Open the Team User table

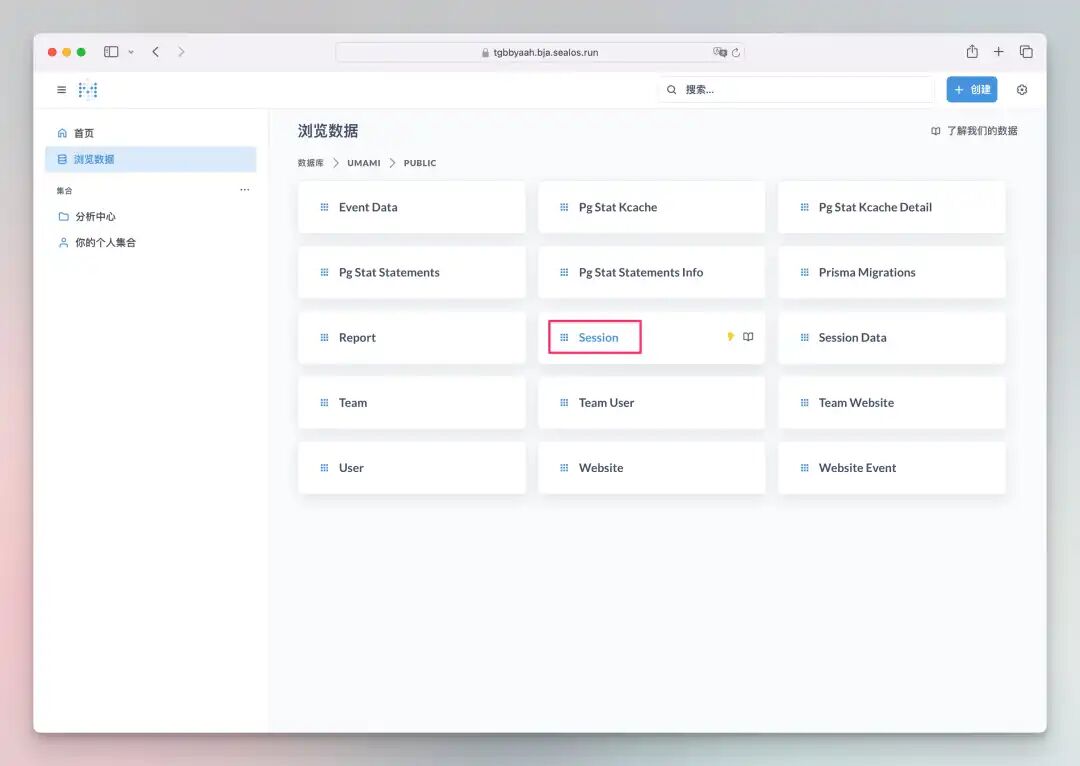point(652,403)
